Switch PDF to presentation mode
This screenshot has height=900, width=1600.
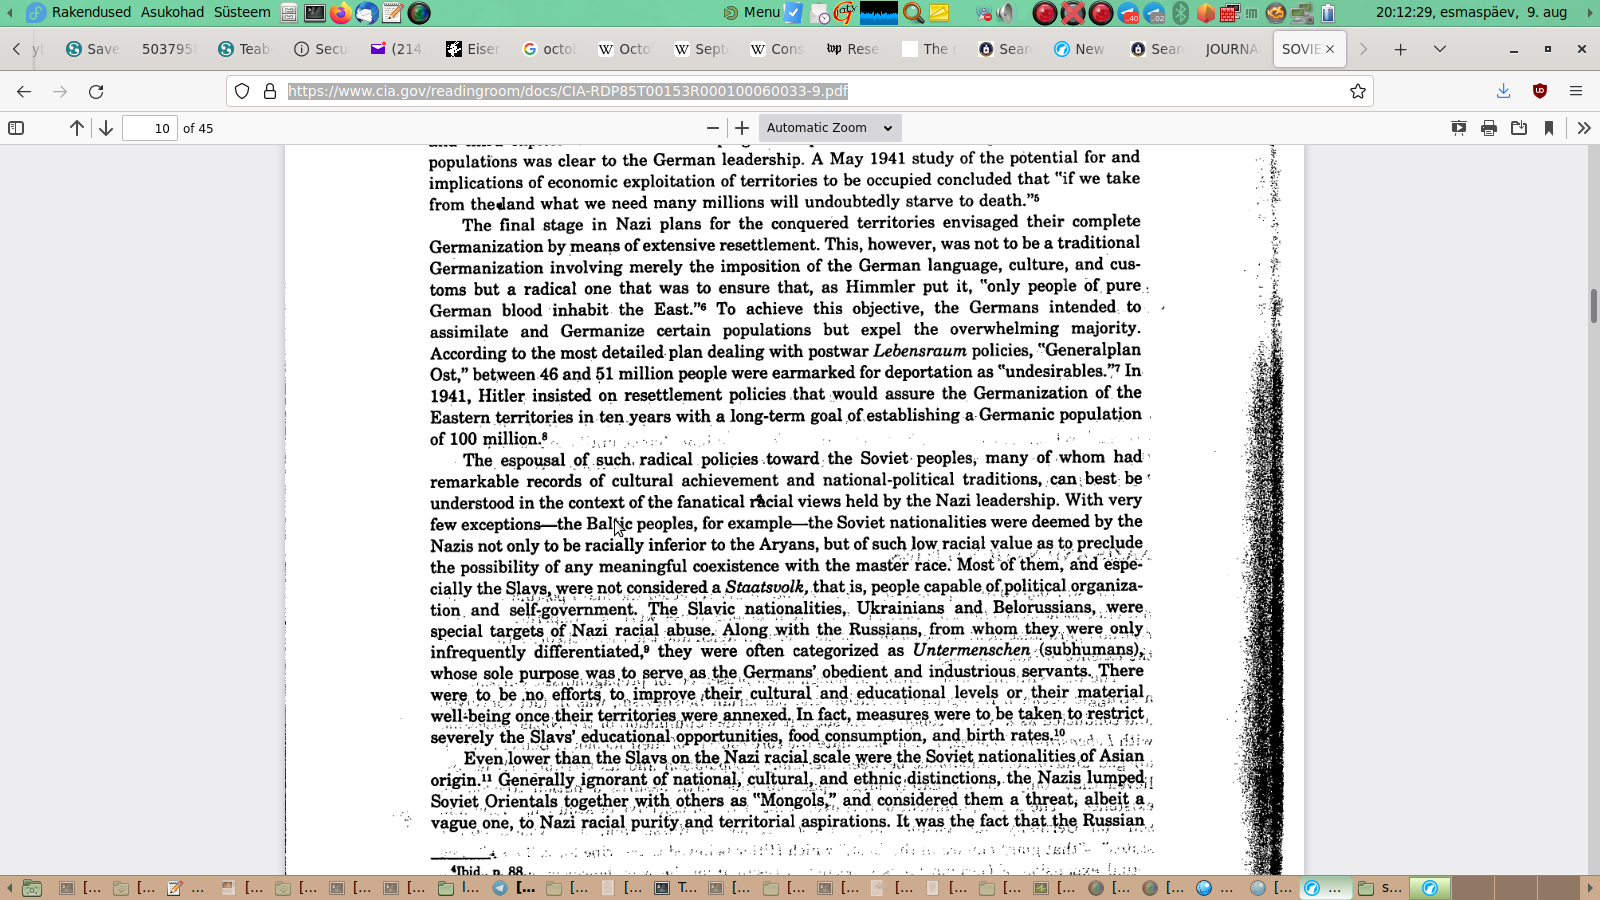(x=1459, y=128)
